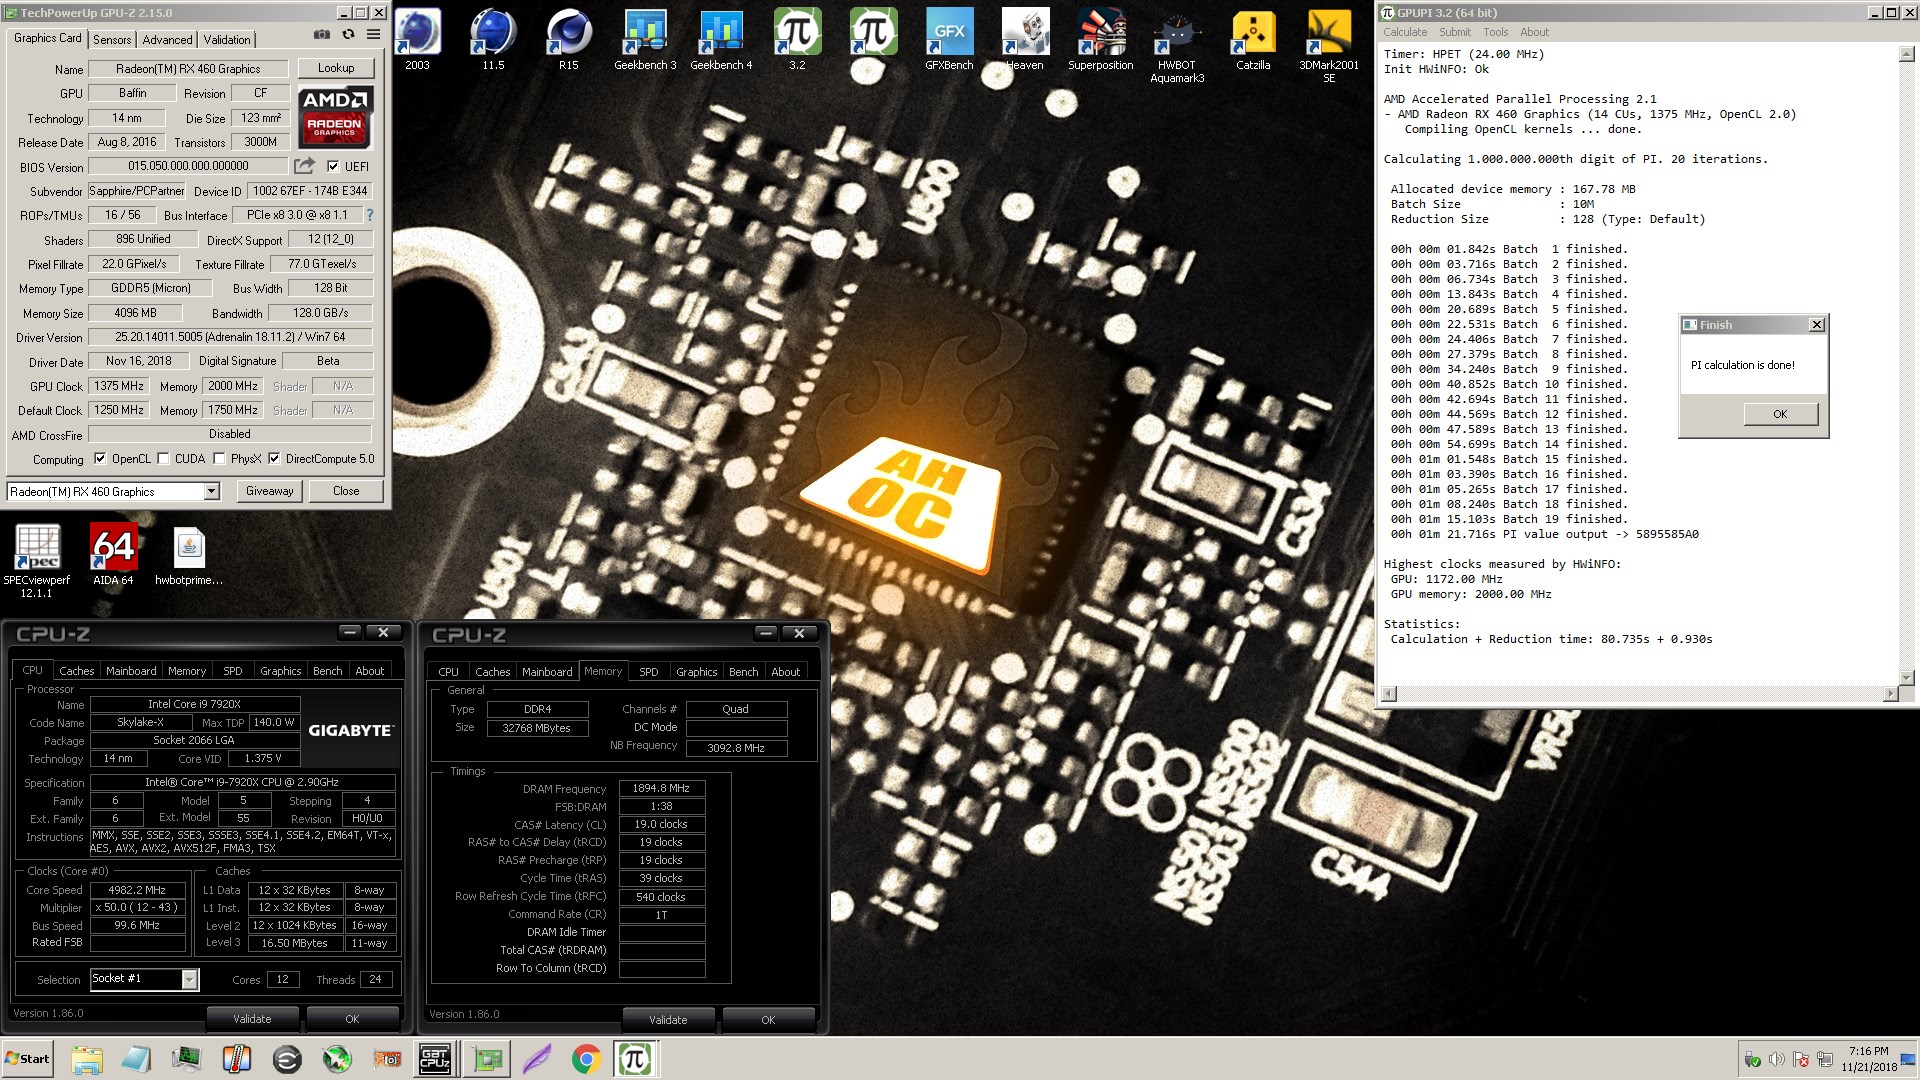
Task: Click the BIOS version export share icon
Action: coord(304,166)
